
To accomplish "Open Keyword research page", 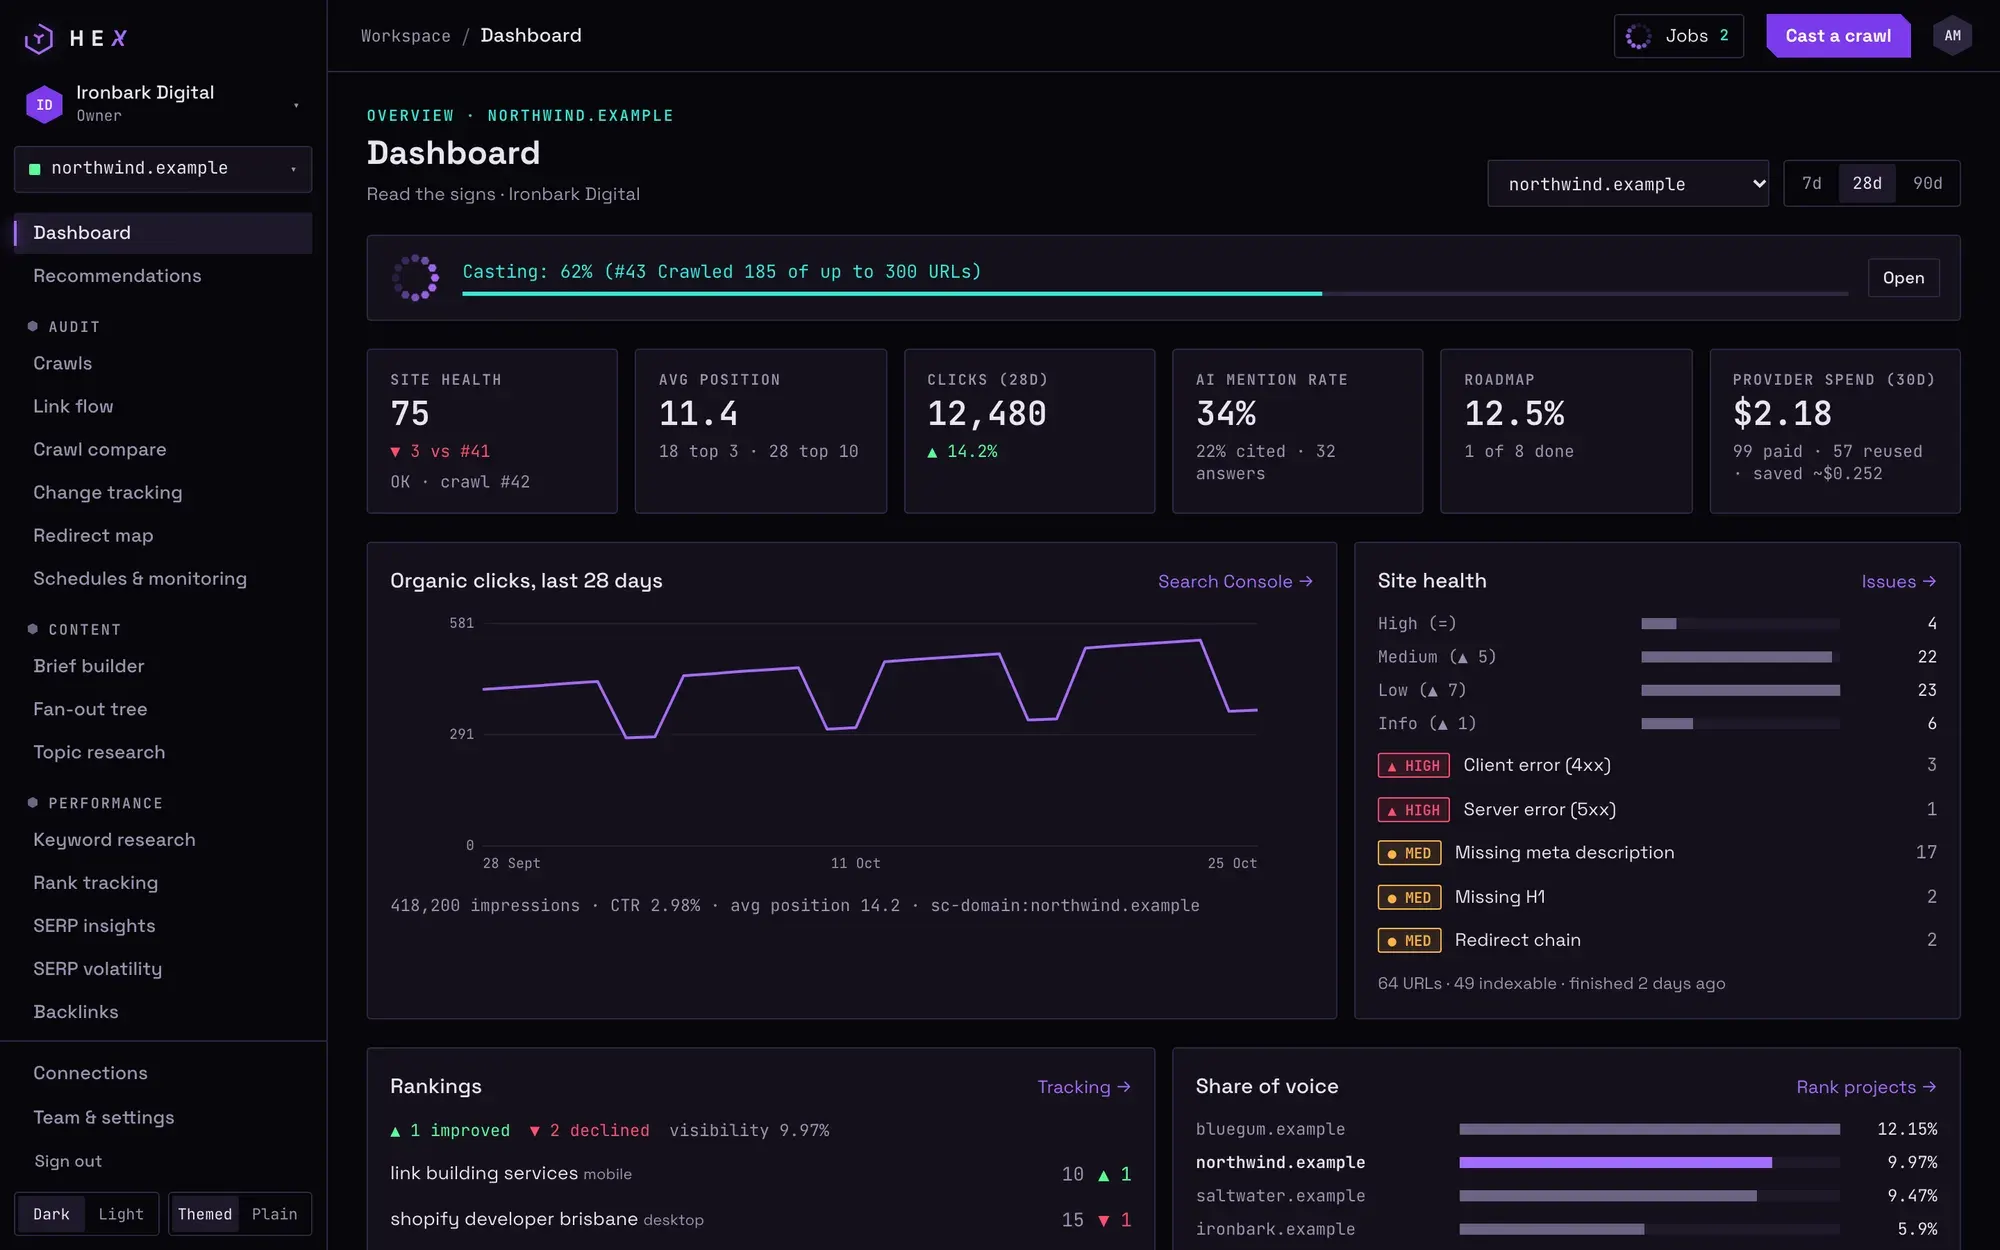I will coord(163,840).
